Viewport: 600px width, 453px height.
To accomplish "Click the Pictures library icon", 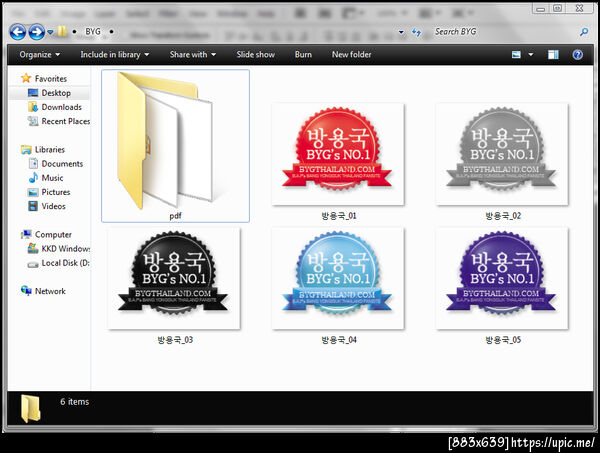I will click(33, 192).
